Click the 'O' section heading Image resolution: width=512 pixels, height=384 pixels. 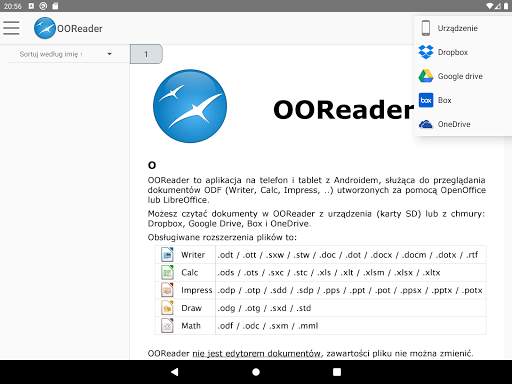click(152, 165)
